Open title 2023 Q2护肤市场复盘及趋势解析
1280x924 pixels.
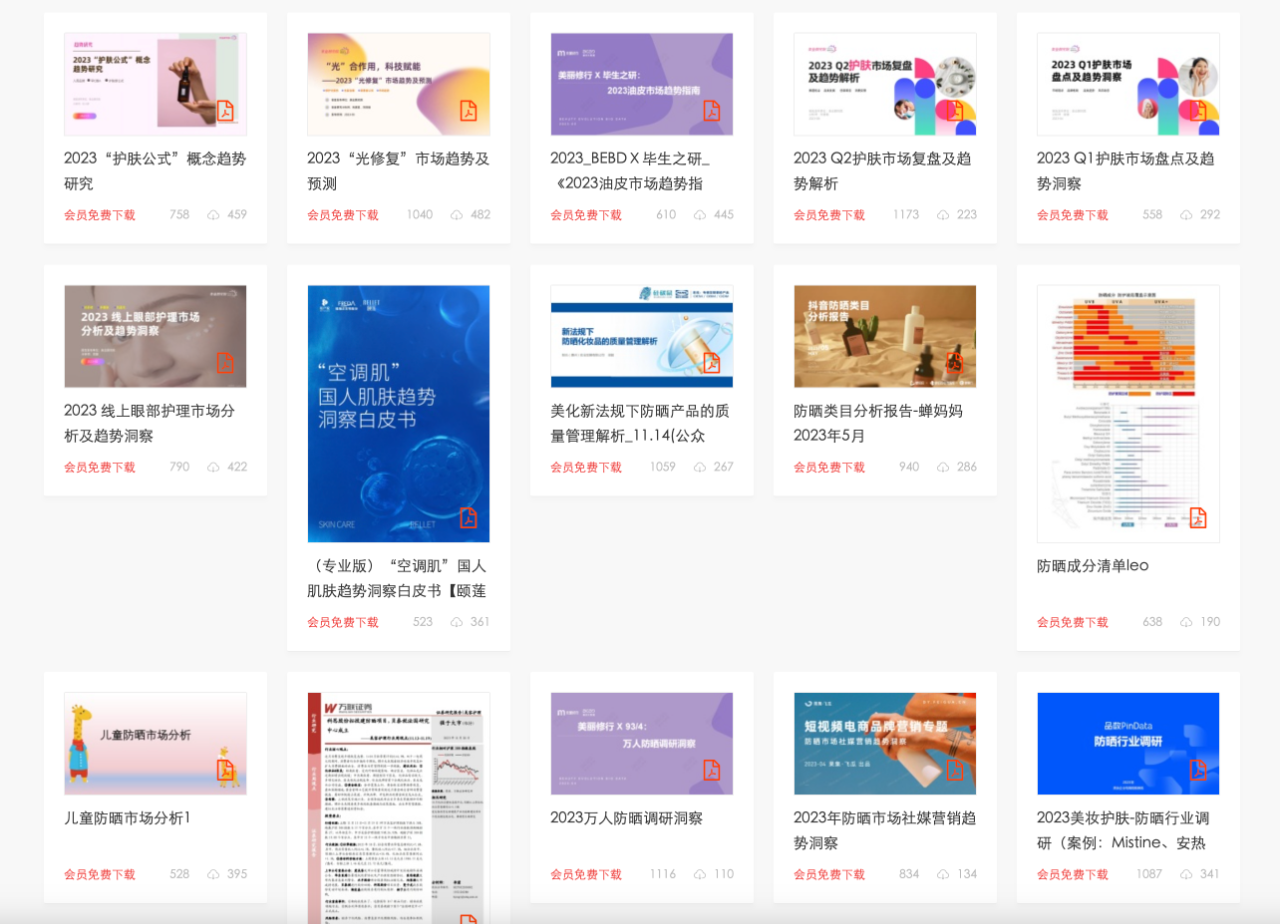tap(883, 171)
